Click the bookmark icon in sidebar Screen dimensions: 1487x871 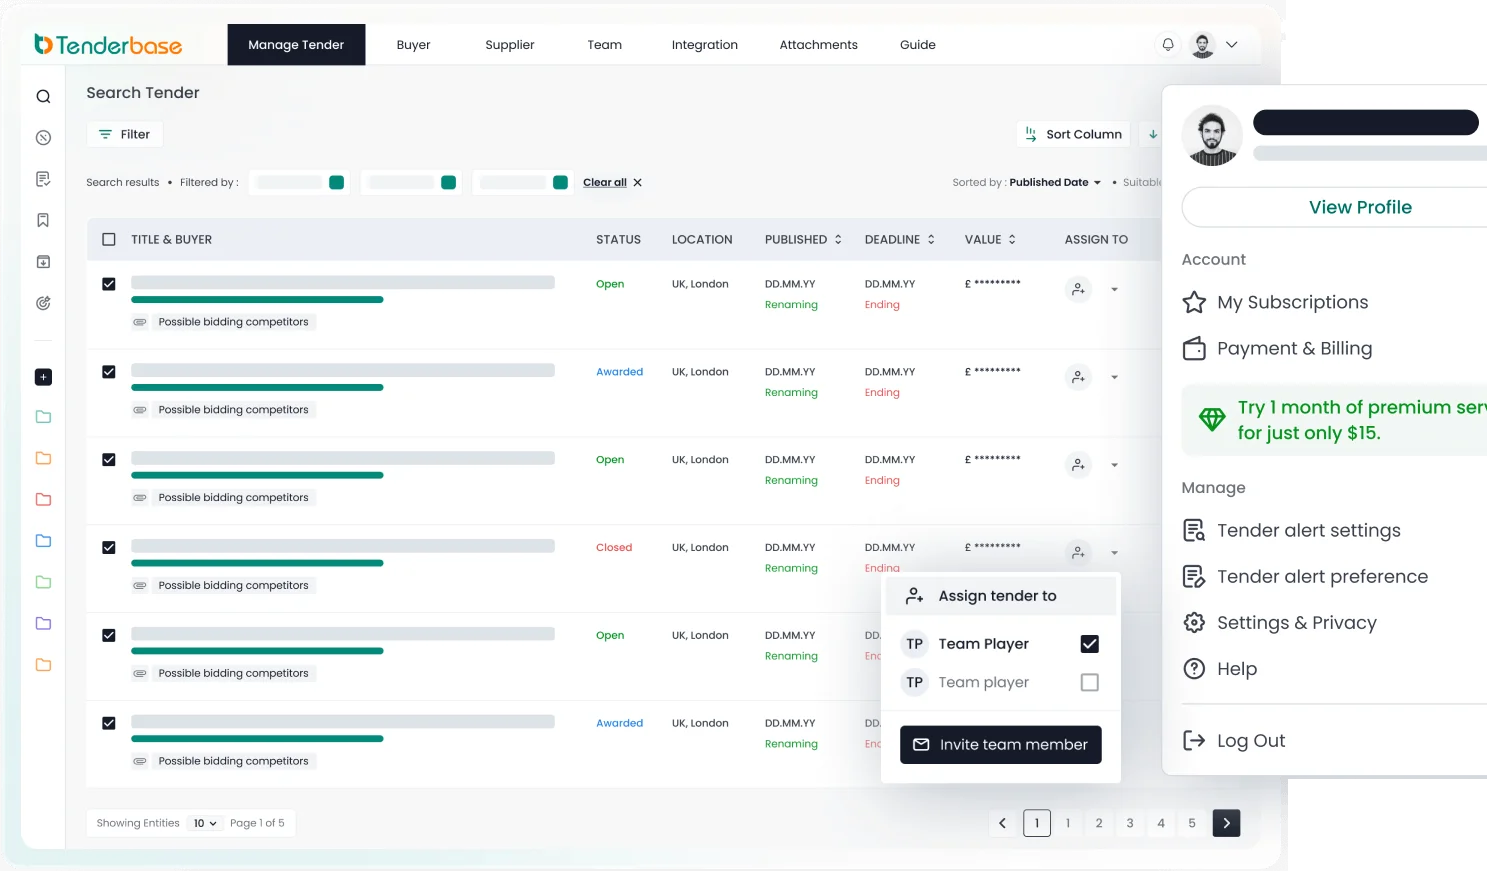click(43, 221)
